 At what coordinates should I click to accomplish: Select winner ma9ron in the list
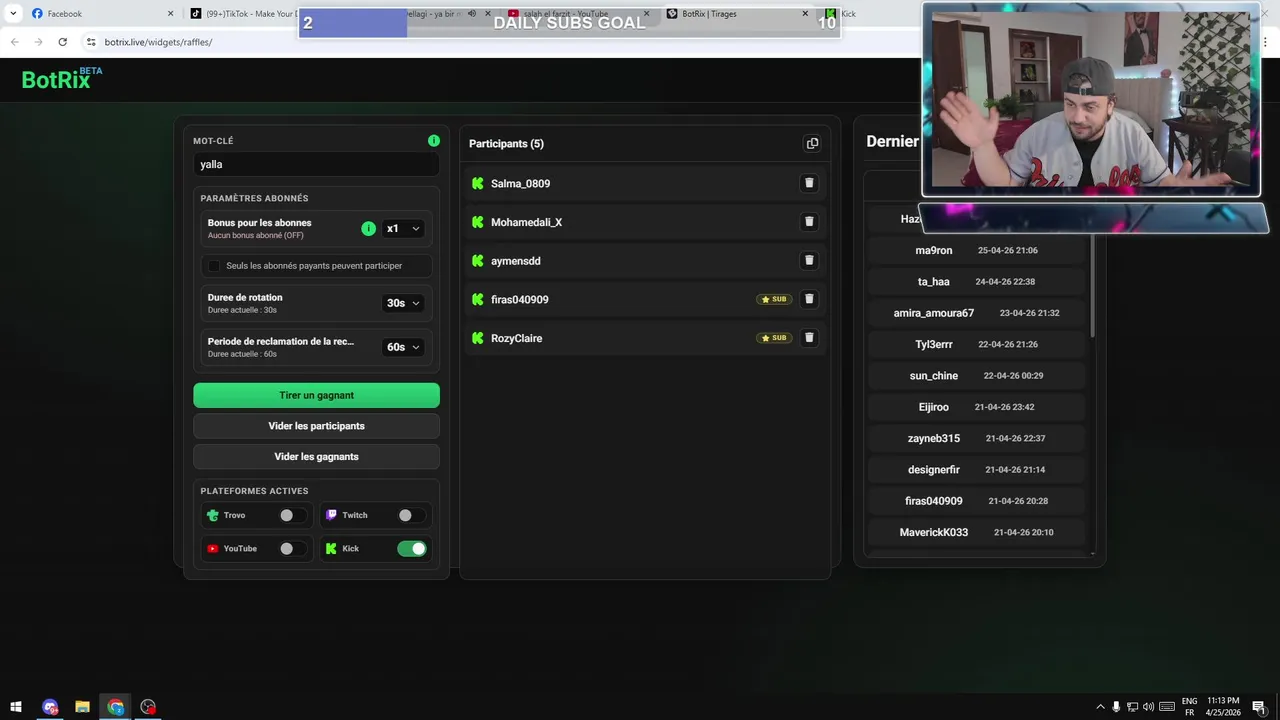[976, 250]
